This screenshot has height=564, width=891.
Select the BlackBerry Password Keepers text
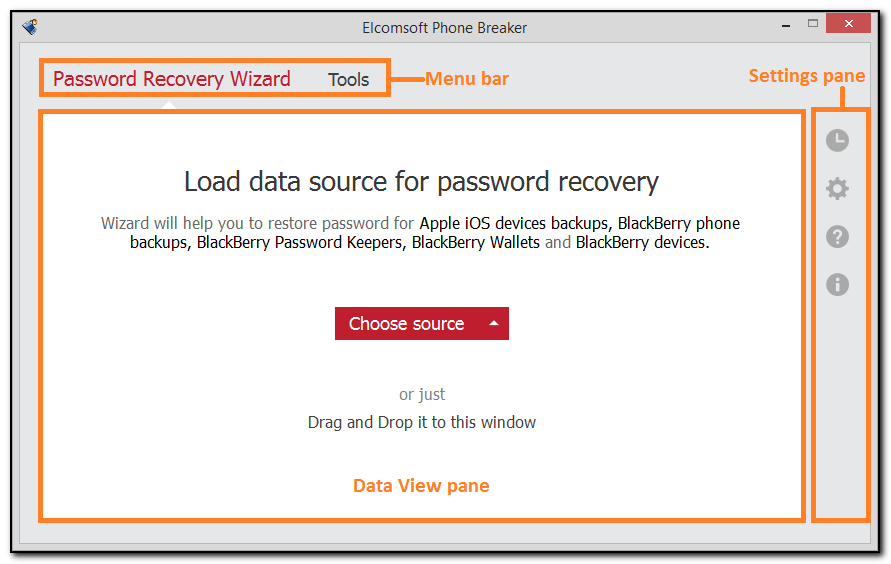(300, 242)
